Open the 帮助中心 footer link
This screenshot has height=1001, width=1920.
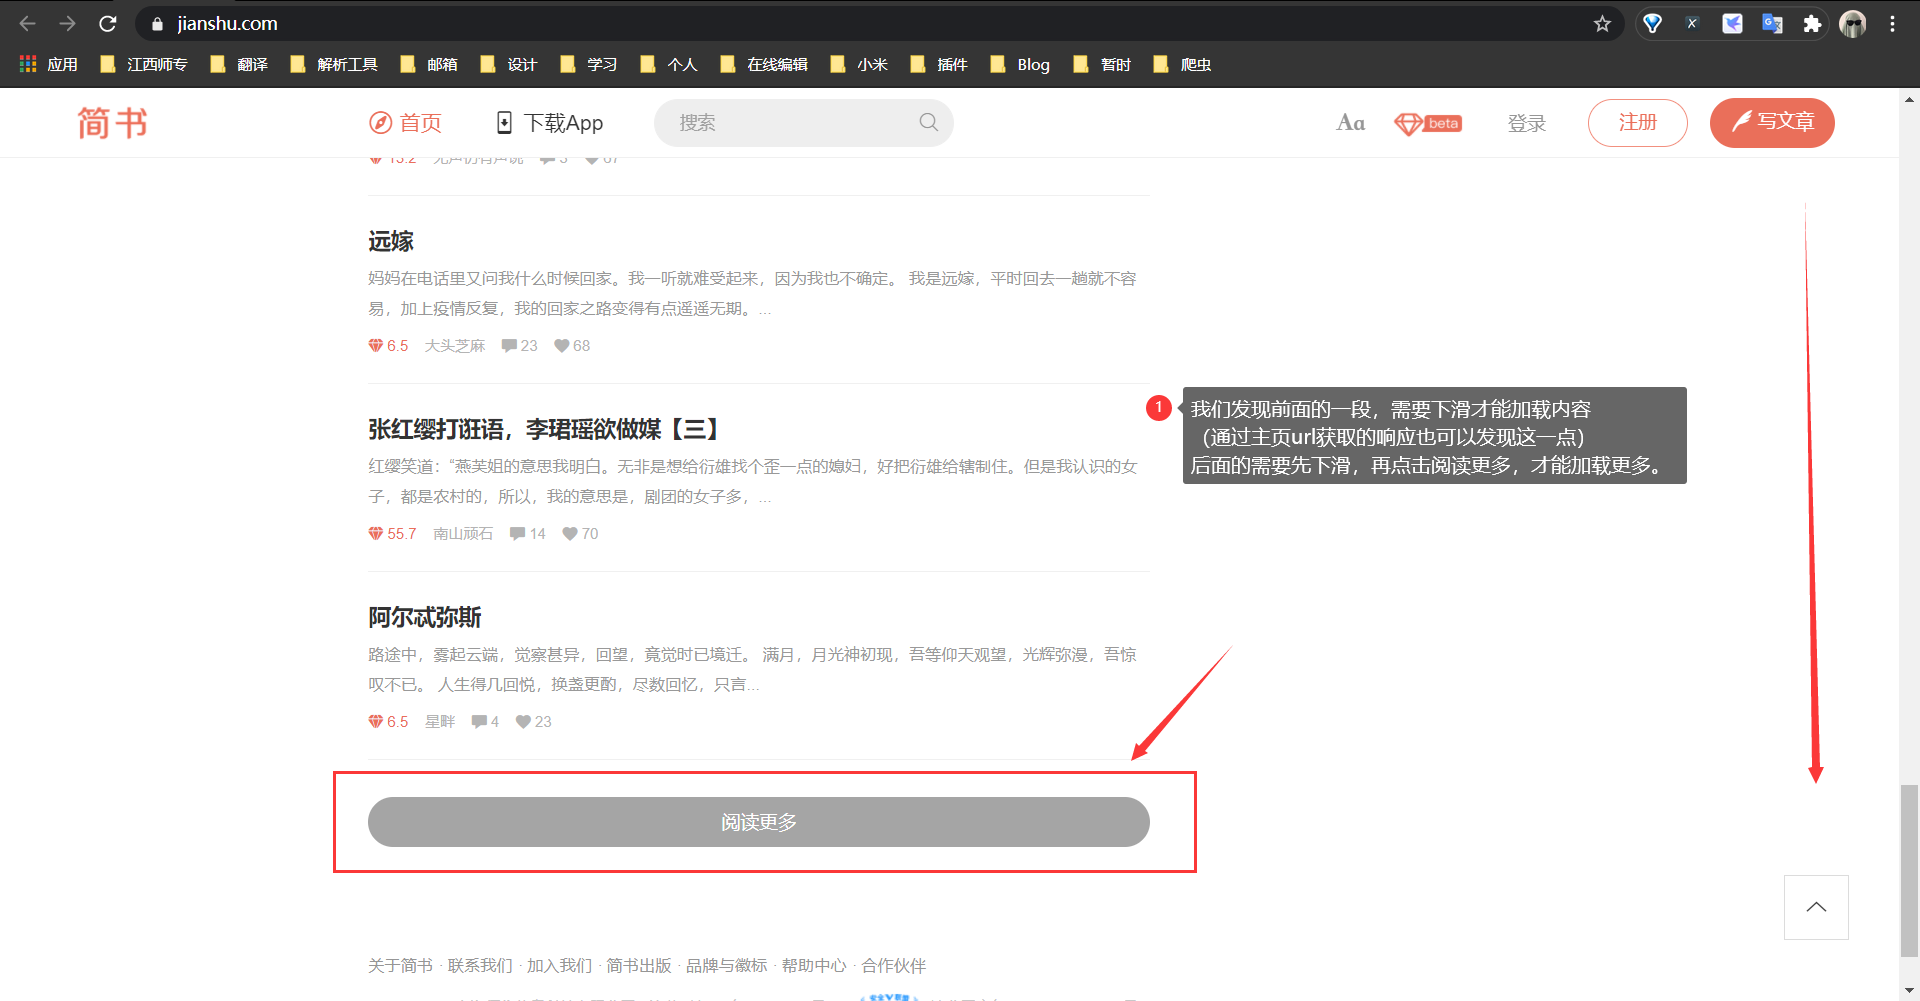pos(813,965)
